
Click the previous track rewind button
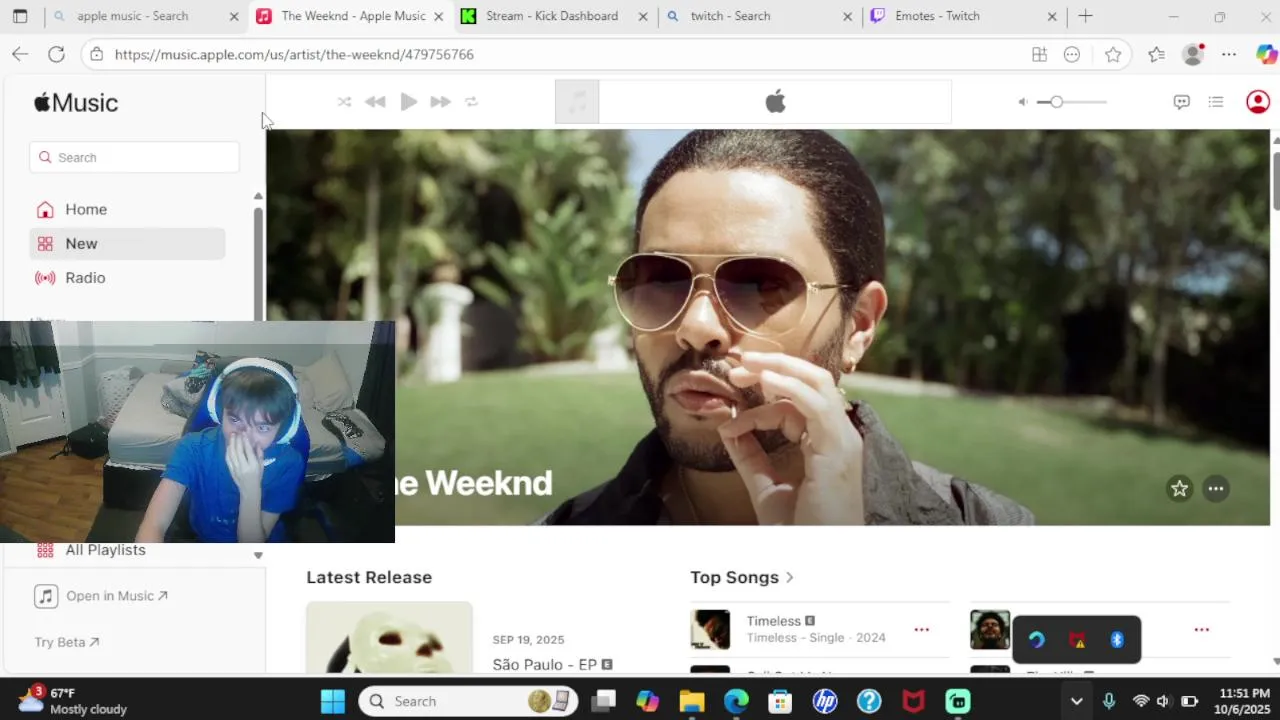pos(375,102)
